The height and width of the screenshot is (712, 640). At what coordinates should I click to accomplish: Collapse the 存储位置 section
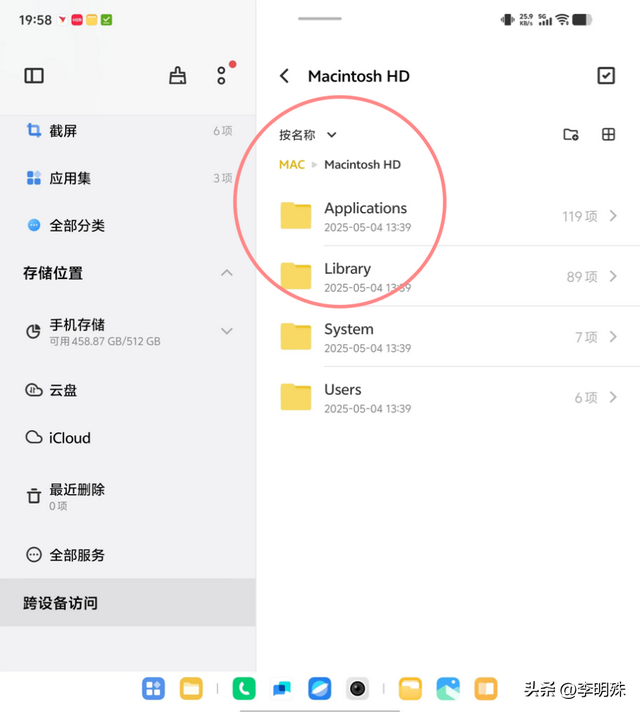point(227,273)
